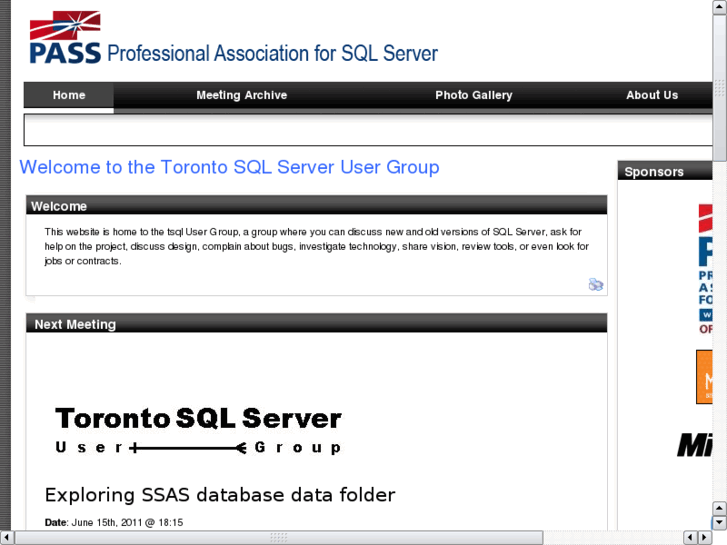Click the vertical scrollbar thumb
The height and width of the screenshot is (545, 727).
tap(720, 80)
